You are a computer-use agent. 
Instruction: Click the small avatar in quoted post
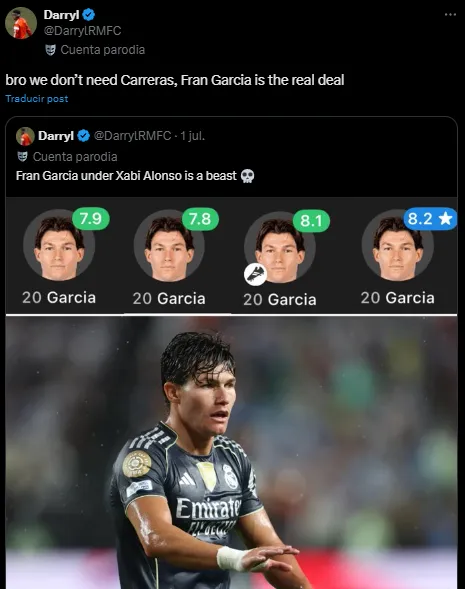[x=25, y=136]
